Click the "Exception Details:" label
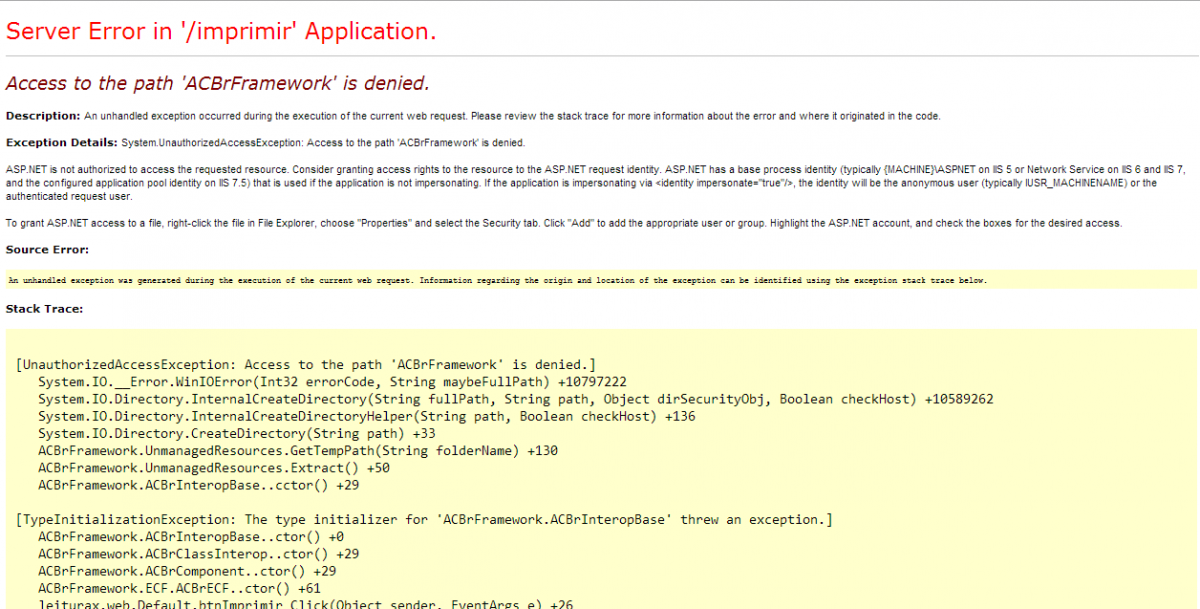The height and width of the screenshot is (609, 1200). click(62, 143)
